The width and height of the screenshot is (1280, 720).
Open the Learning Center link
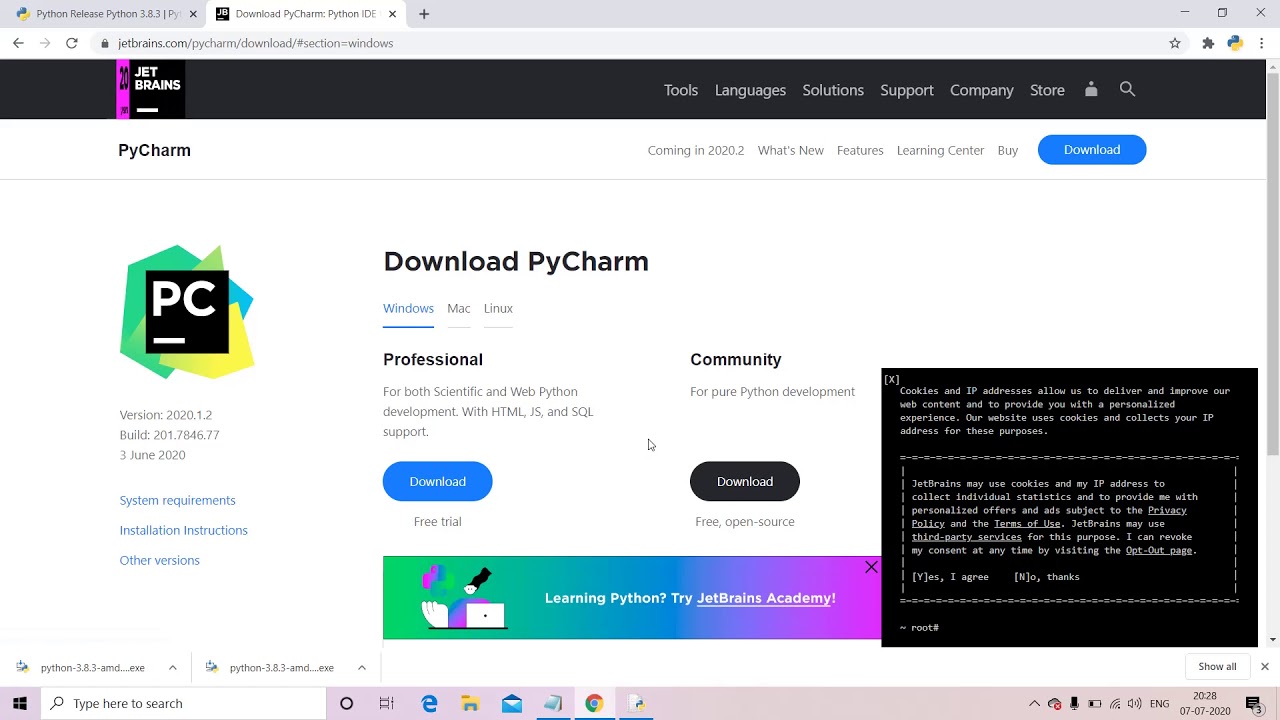941,150
